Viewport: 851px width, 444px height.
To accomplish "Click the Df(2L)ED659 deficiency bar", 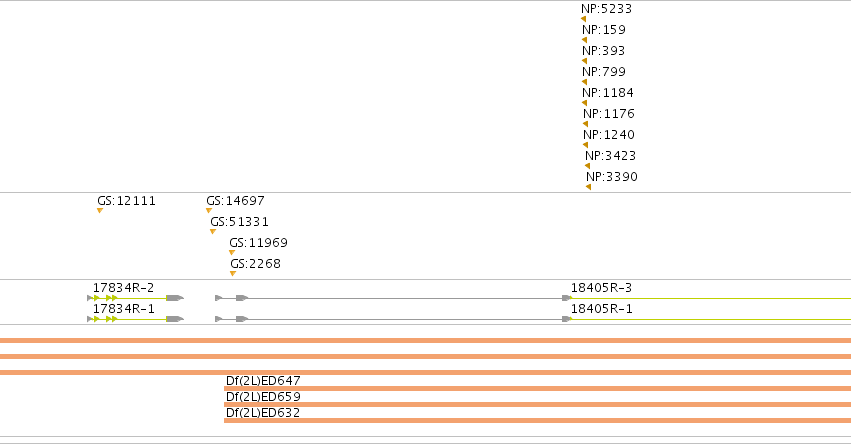I will coord(537,404).
